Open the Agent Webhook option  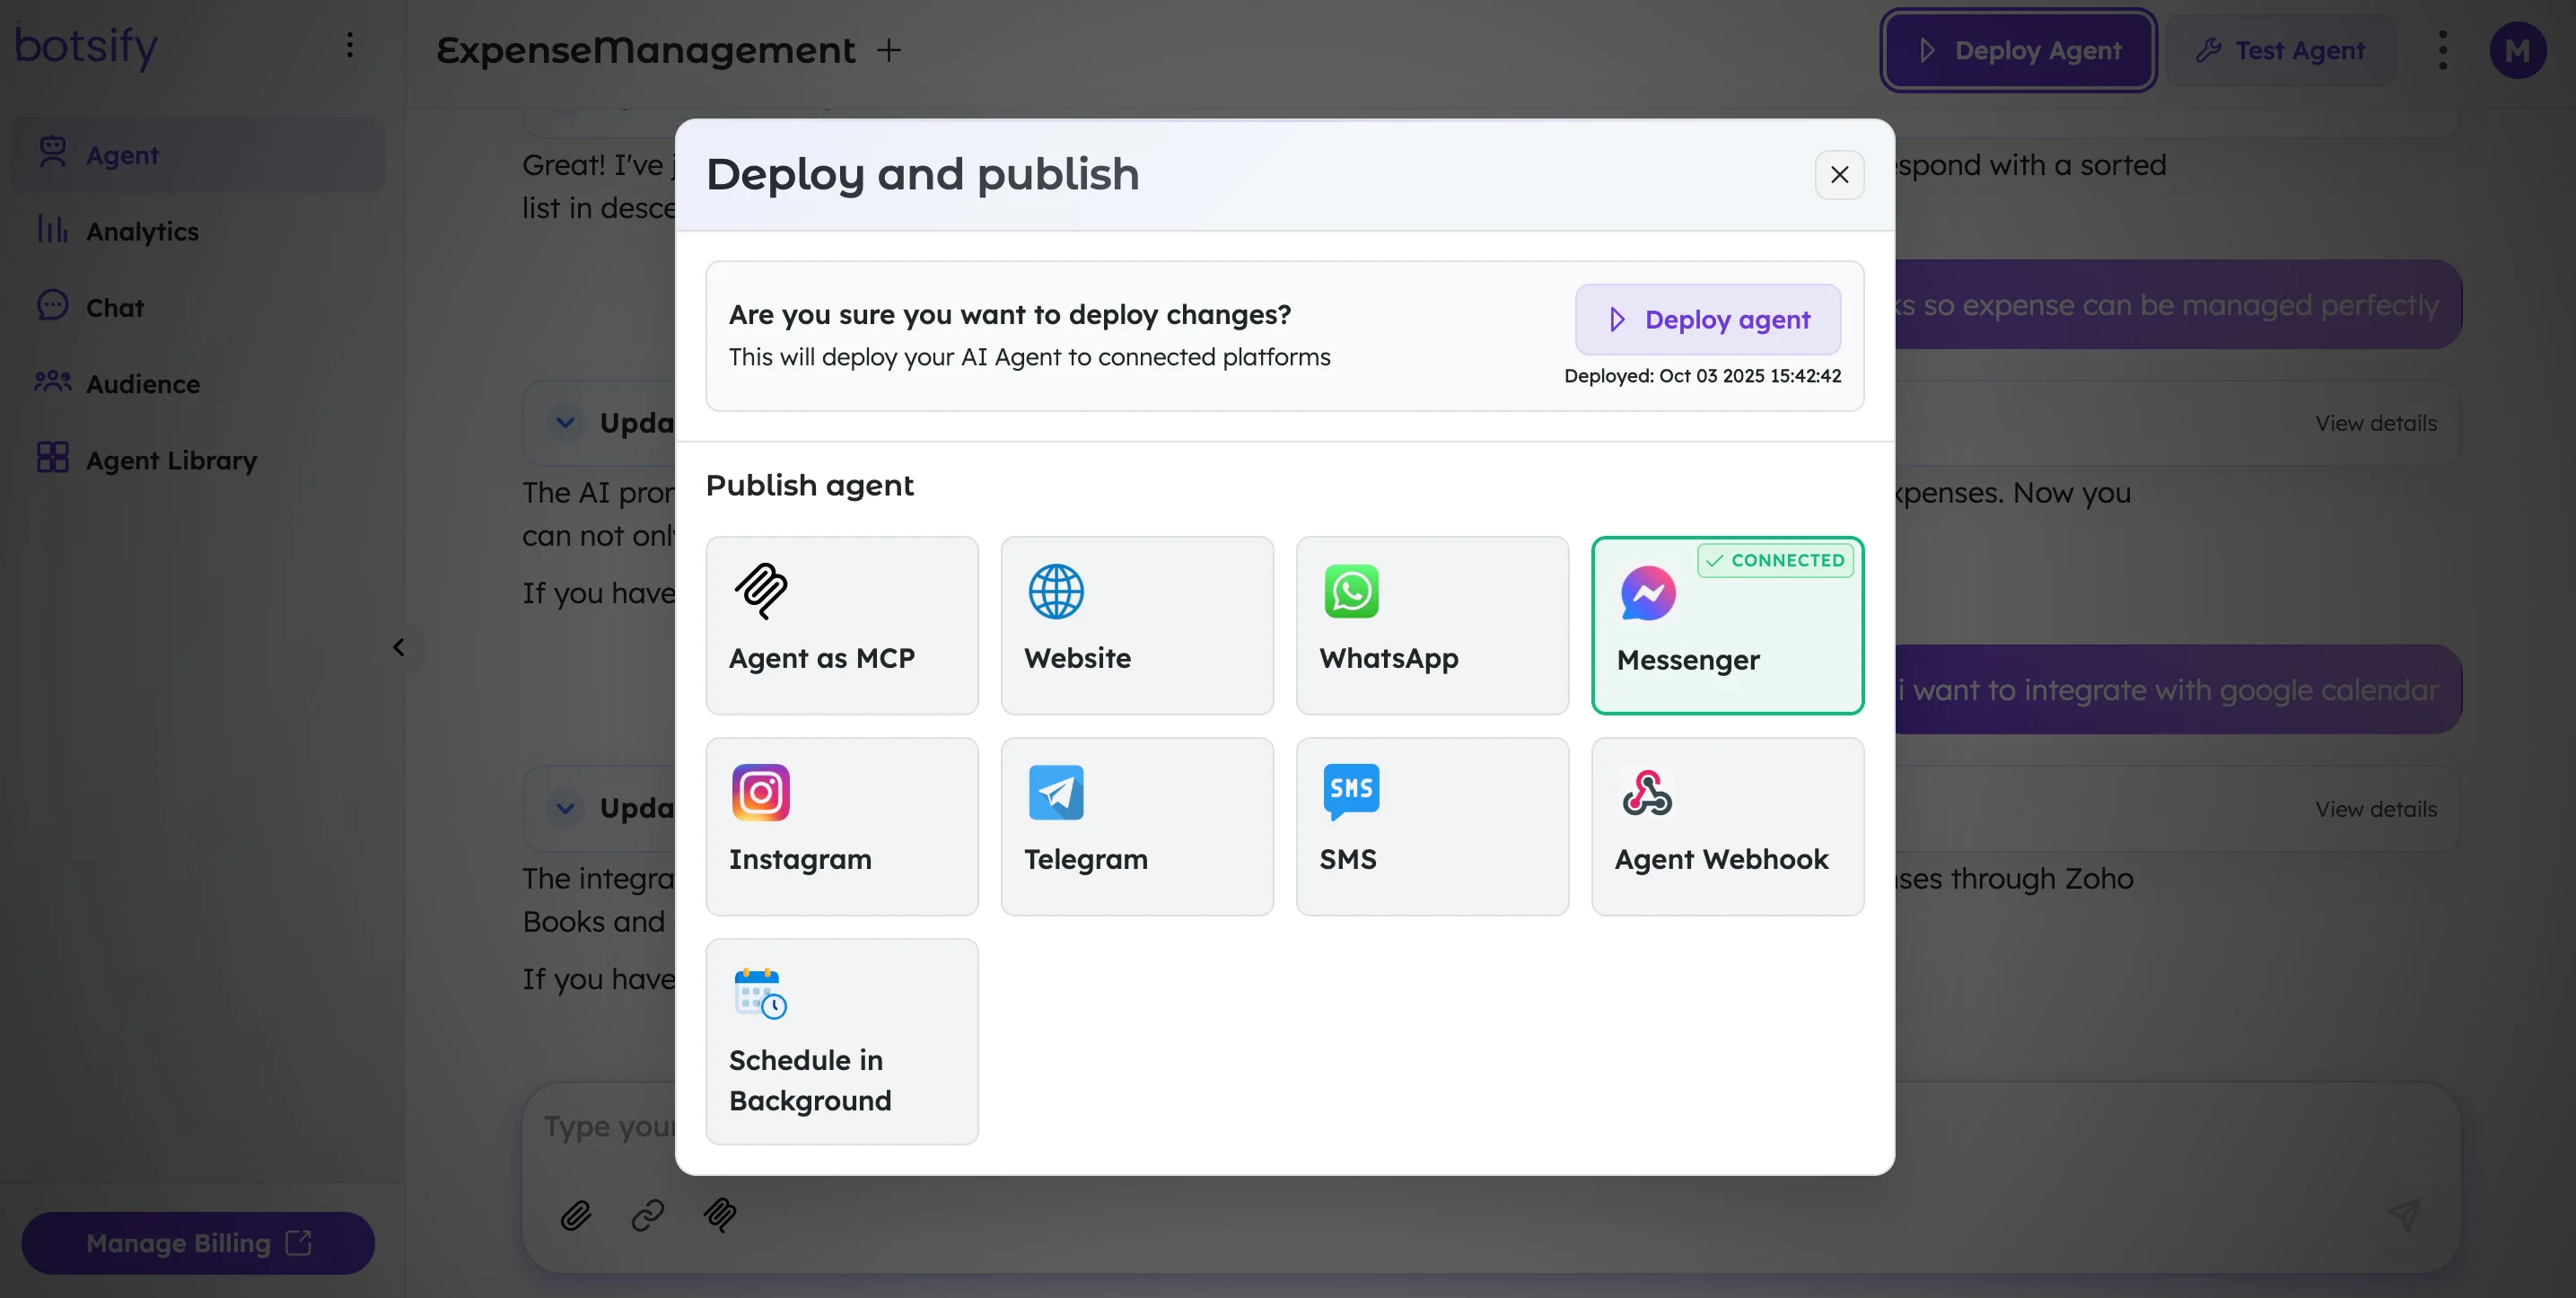click(1726, 826)
